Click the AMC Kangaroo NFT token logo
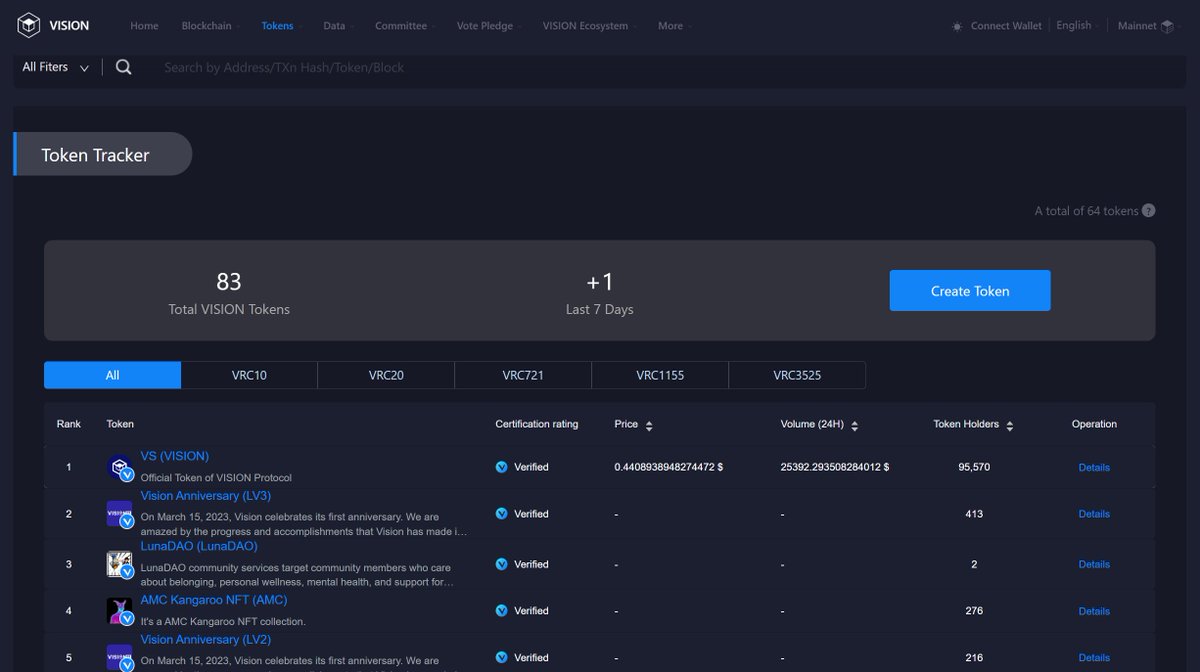Screen dimensions: 1200x672 [x=120, y=611]
